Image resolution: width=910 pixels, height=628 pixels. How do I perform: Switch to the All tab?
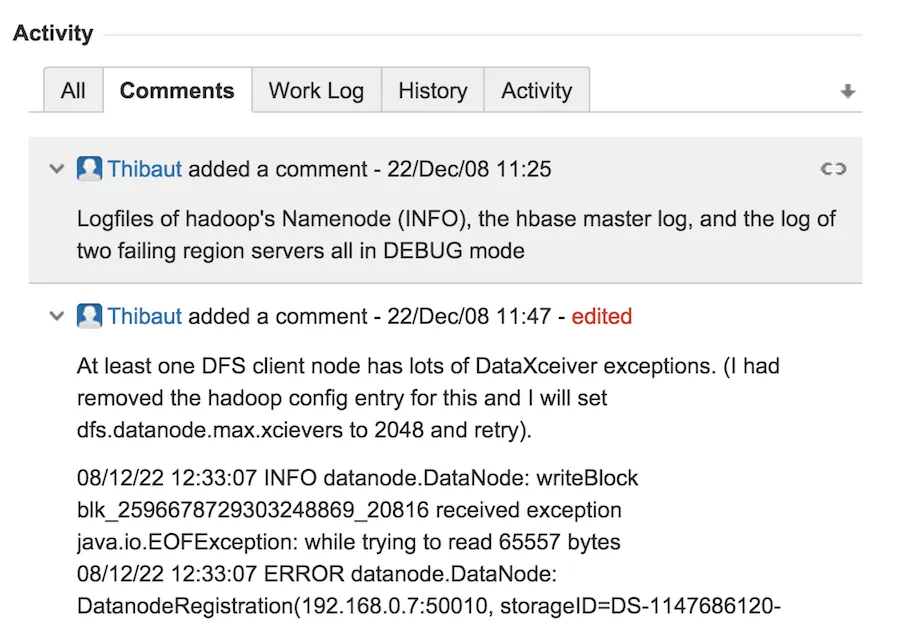73,91
